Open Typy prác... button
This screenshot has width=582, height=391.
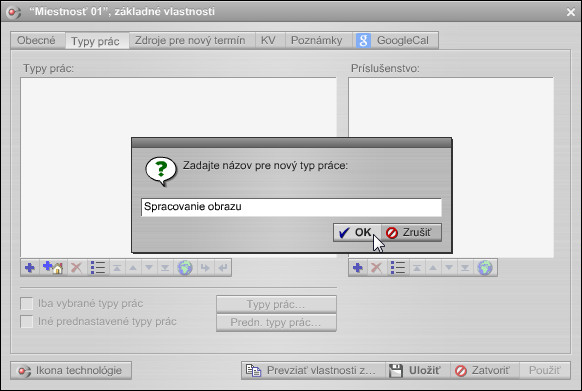click(x=276, y=304)
